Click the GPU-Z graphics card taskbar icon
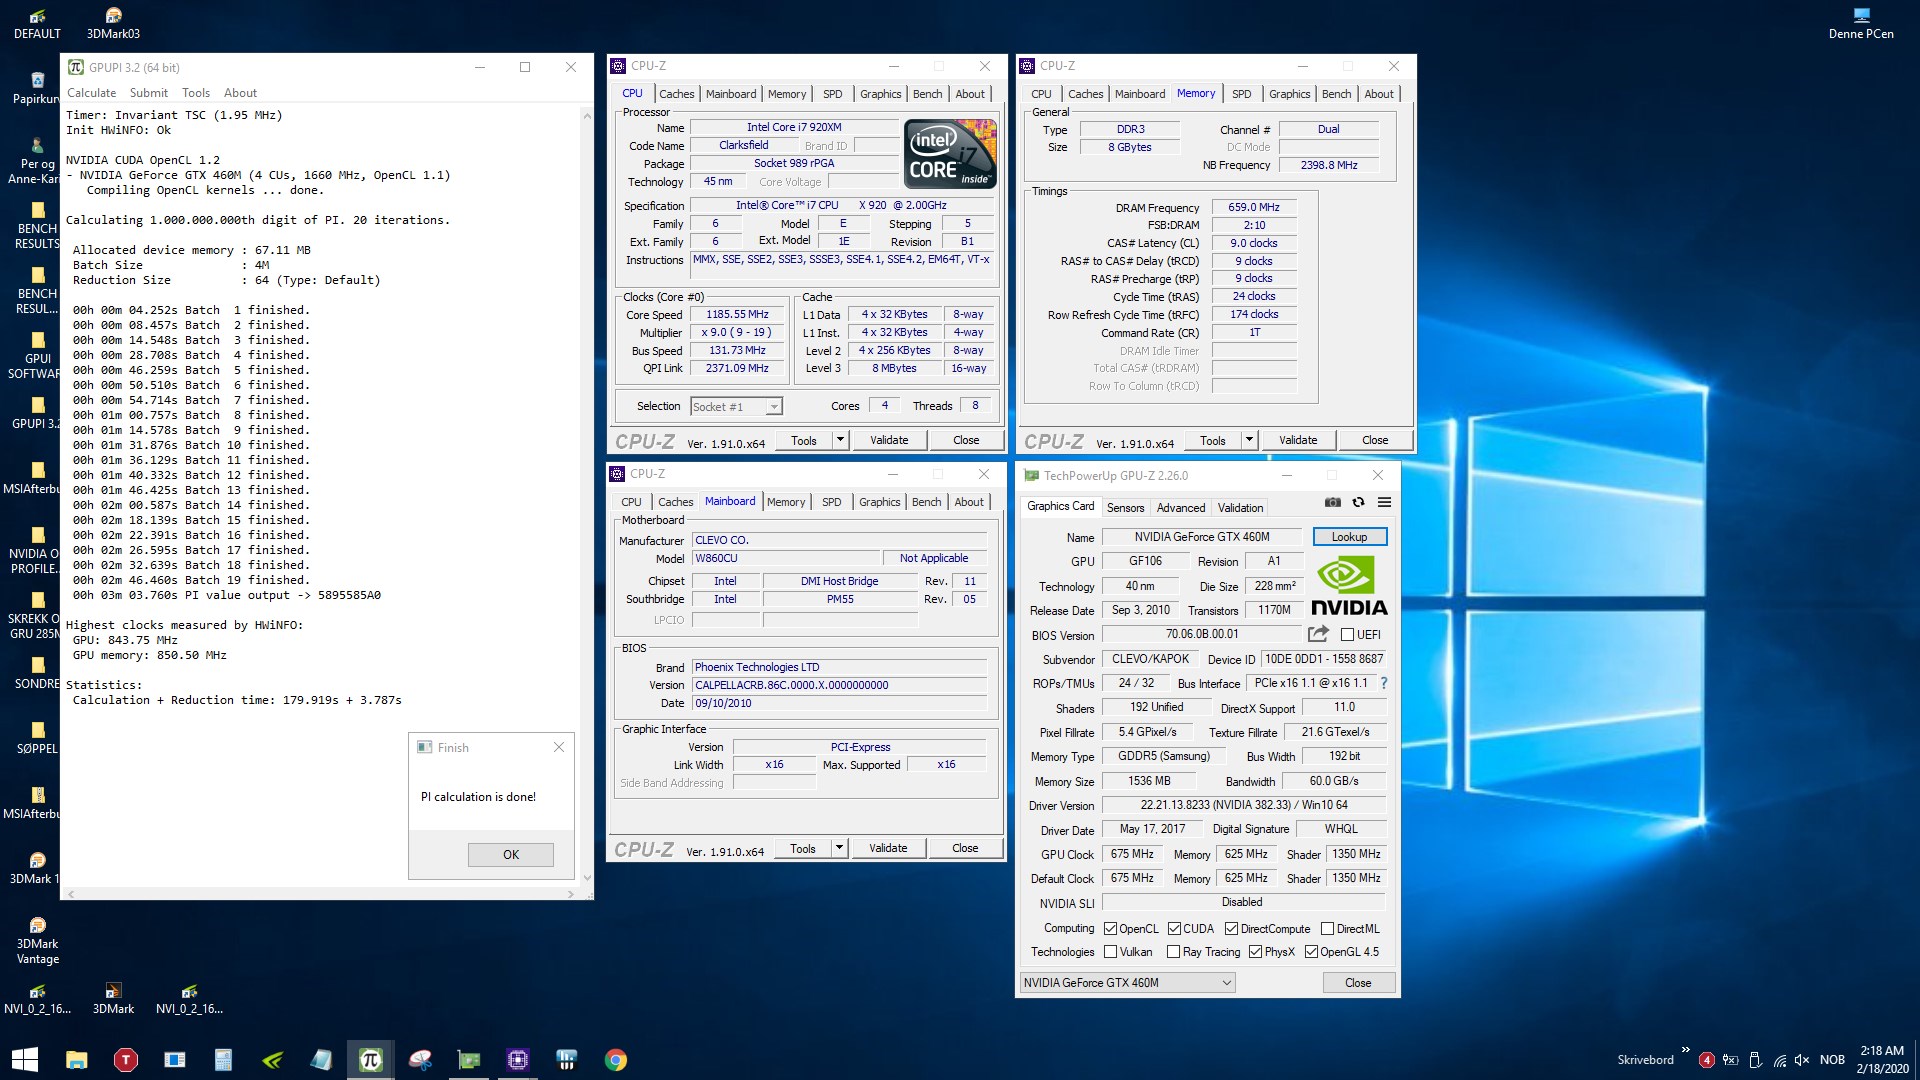This screenshot has width=1920, height=1080. (468, 1060)
